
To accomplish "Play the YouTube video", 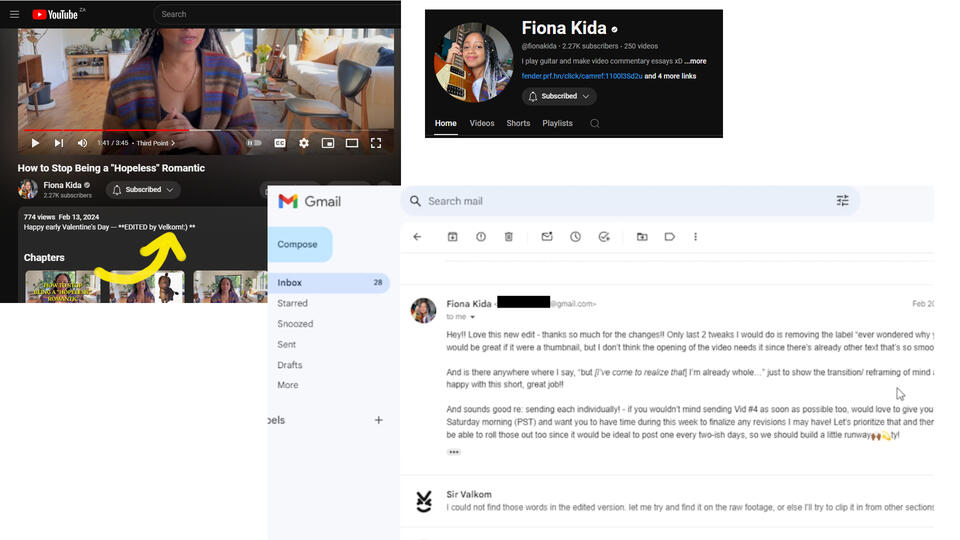I will 35,143.
